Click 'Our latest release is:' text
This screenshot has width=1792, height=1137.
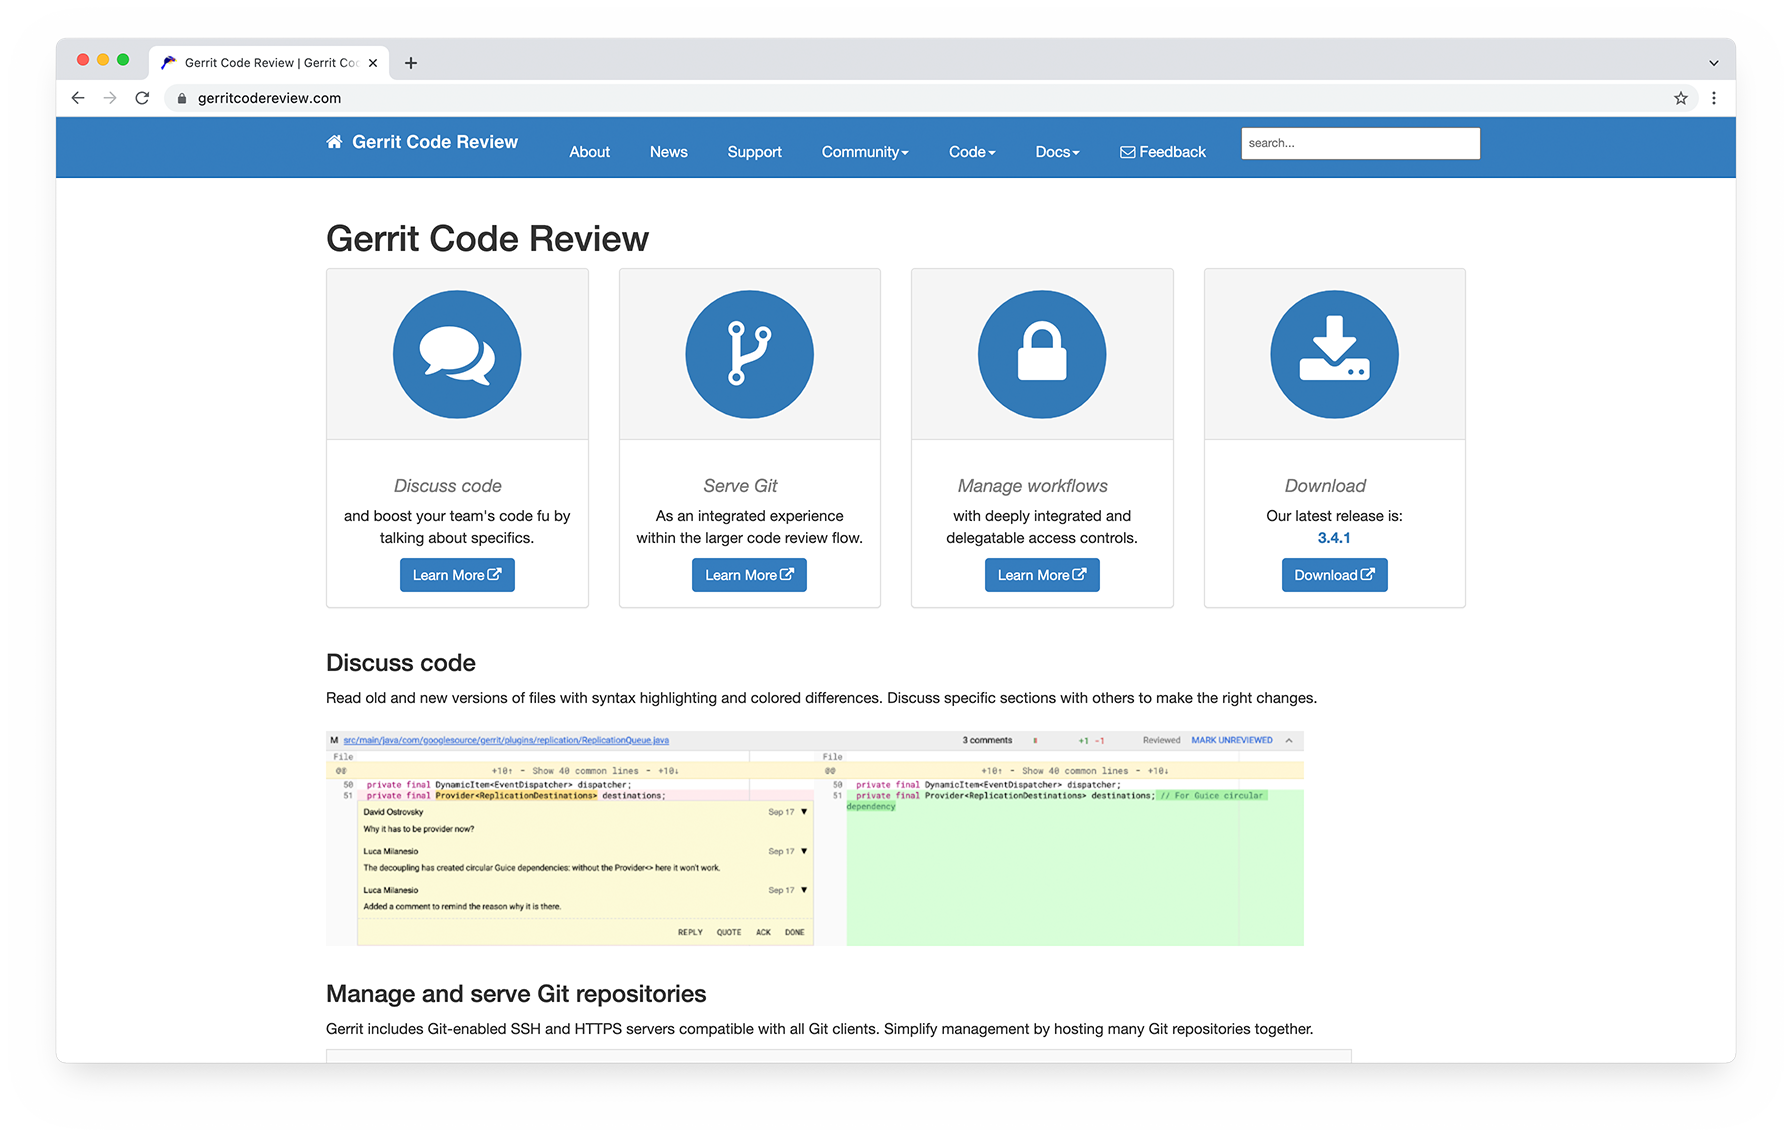point(1334,516)
